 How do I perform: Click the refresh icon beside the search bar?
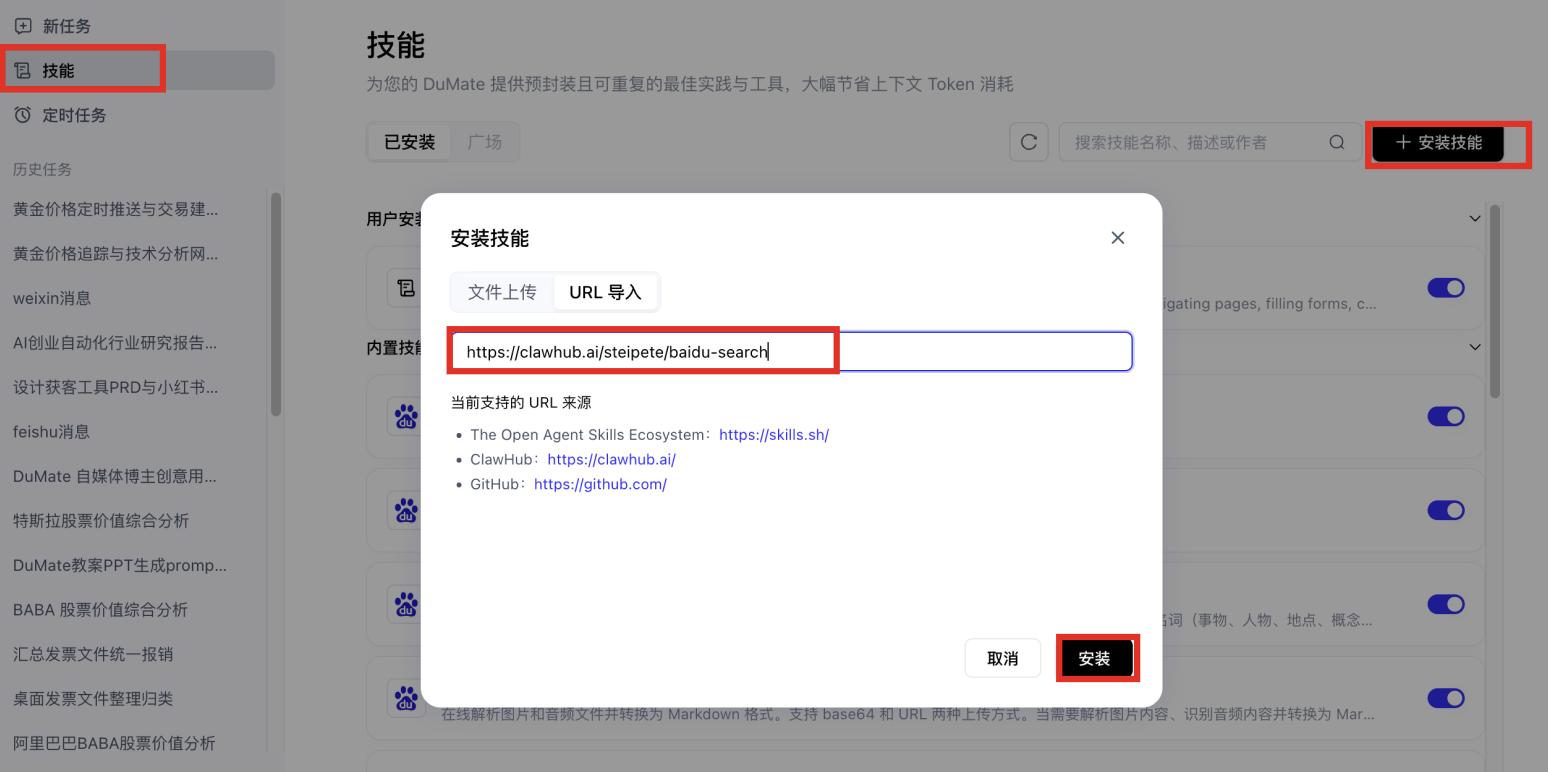(x=1028, y=141)
